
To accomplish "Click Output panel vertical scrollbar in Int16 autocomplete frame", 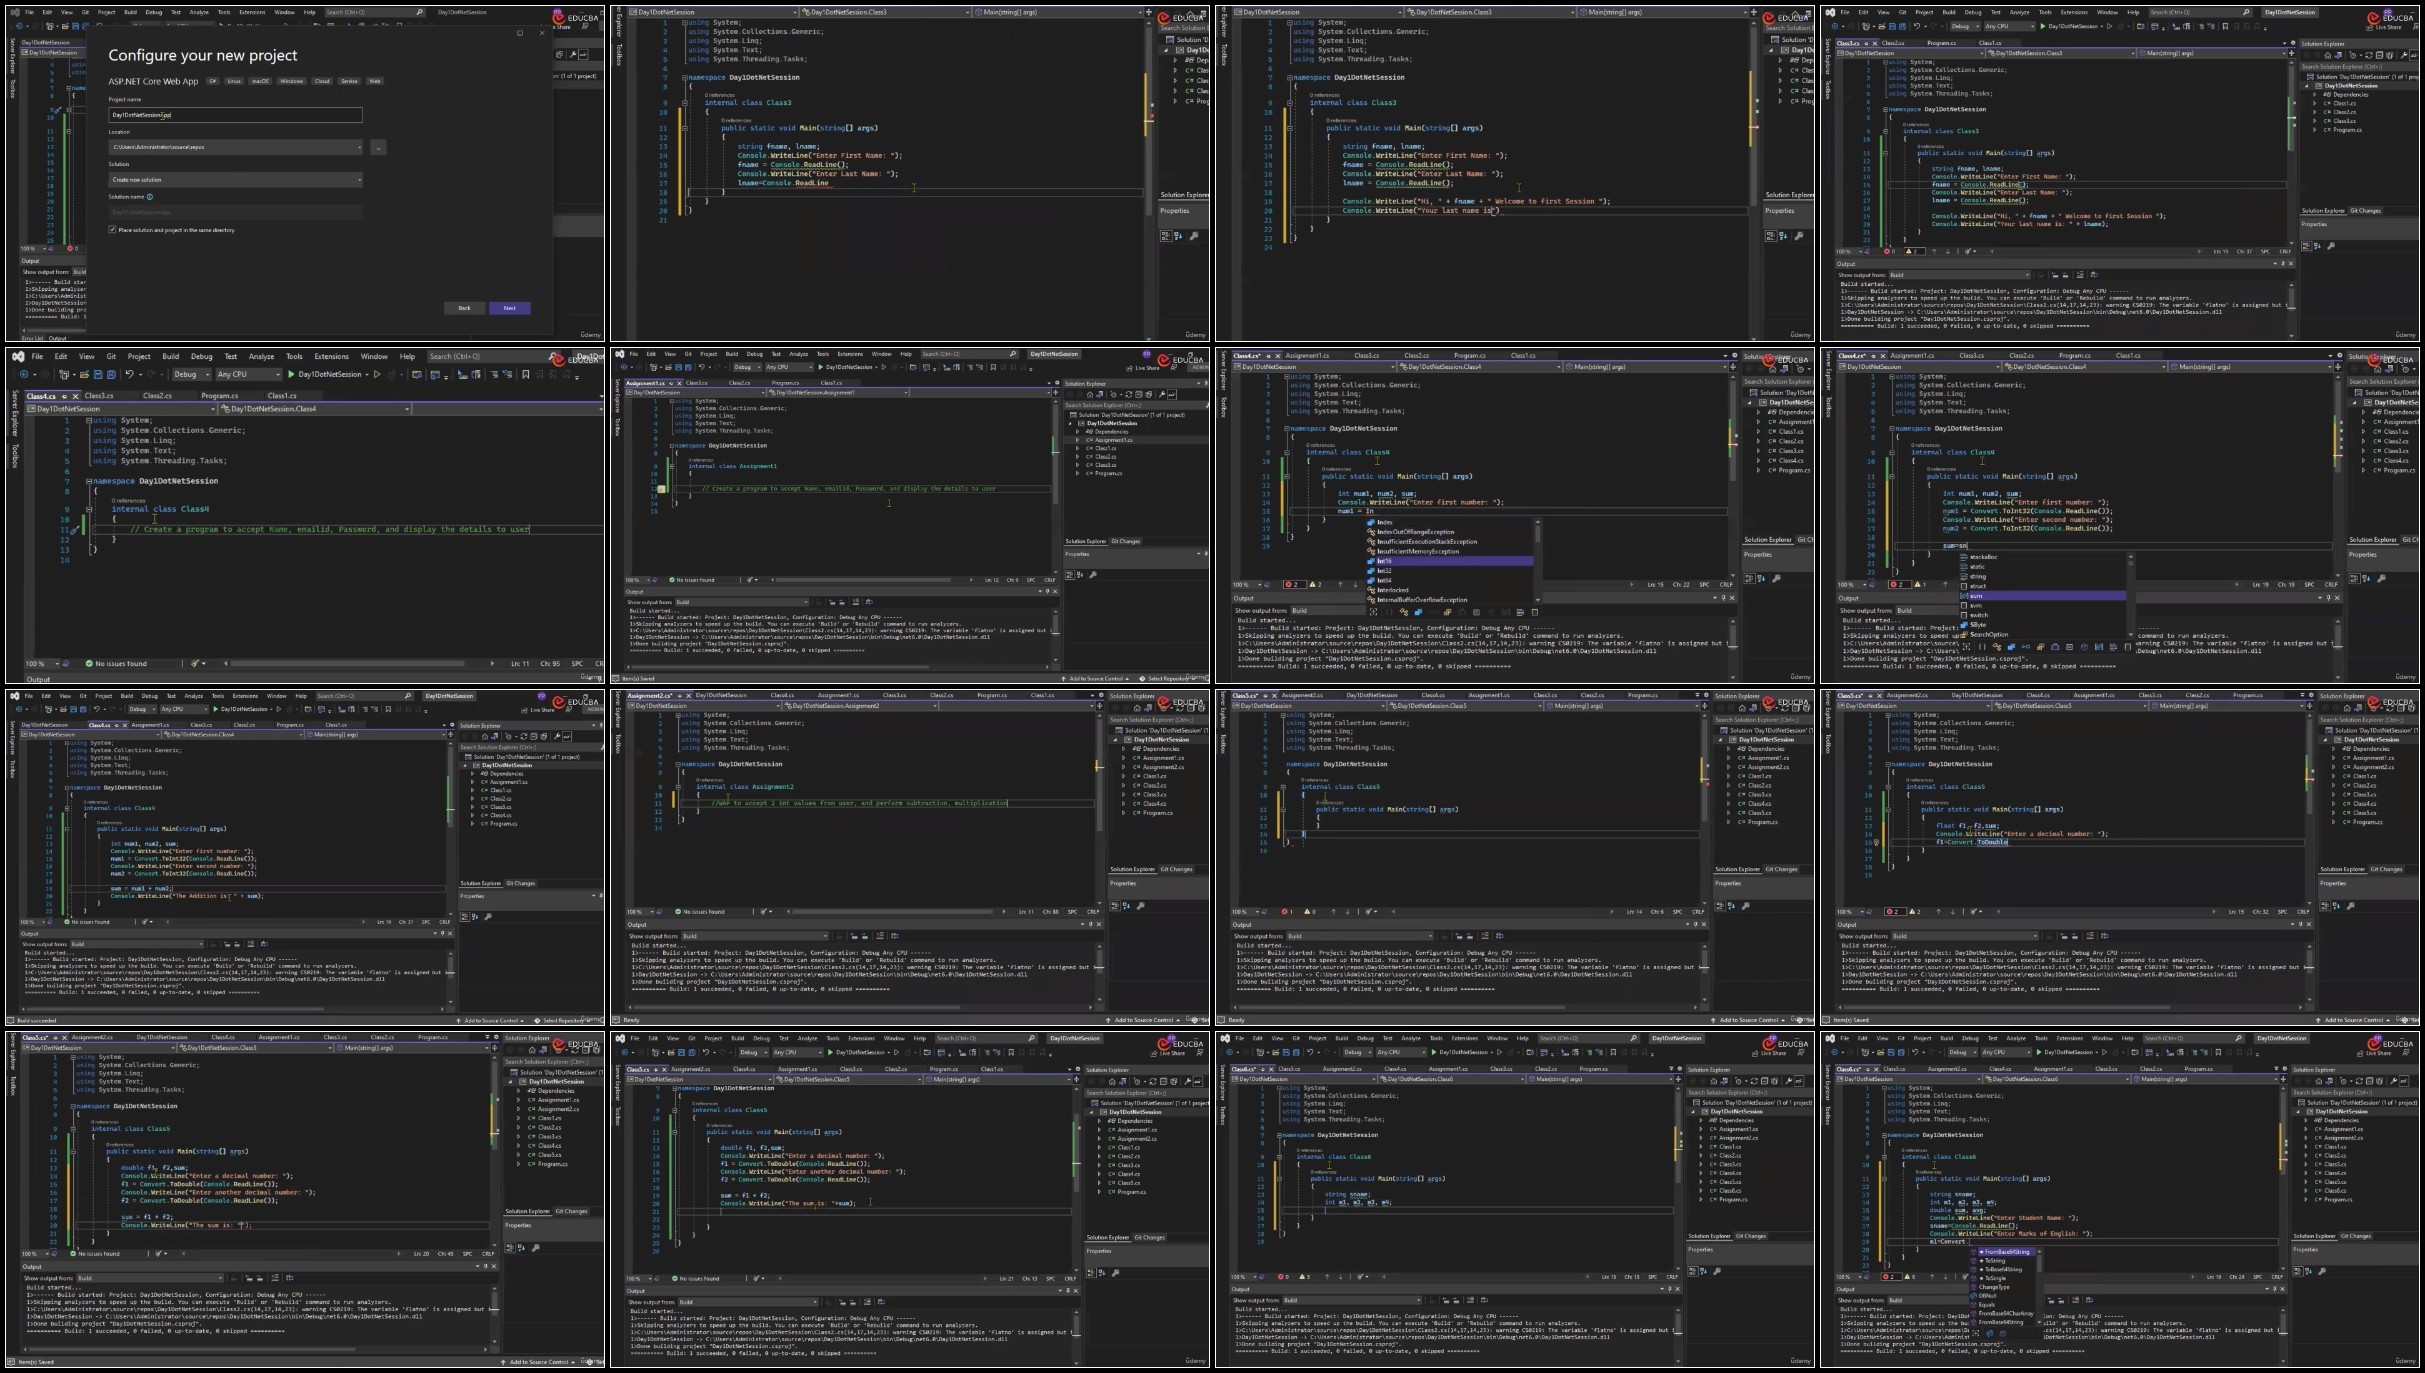I will coord(1733,649).
